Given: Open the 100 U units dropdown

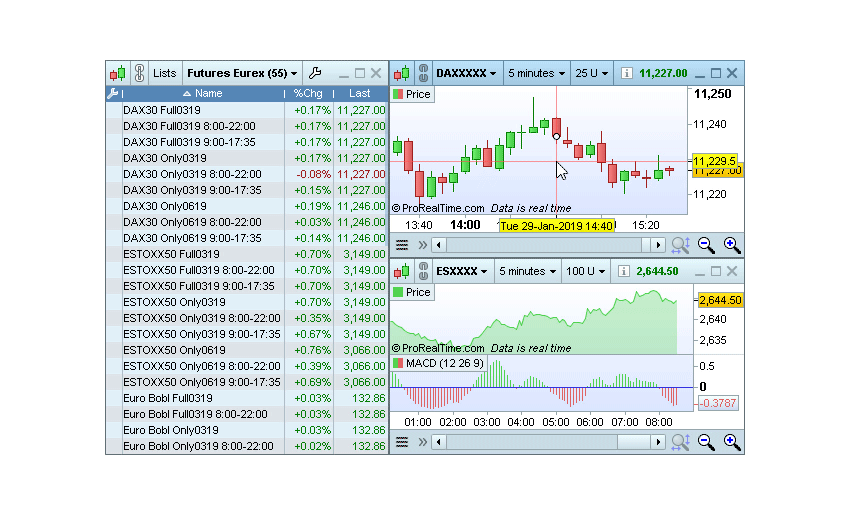Looking at the screenshot, I should point(585,271).
